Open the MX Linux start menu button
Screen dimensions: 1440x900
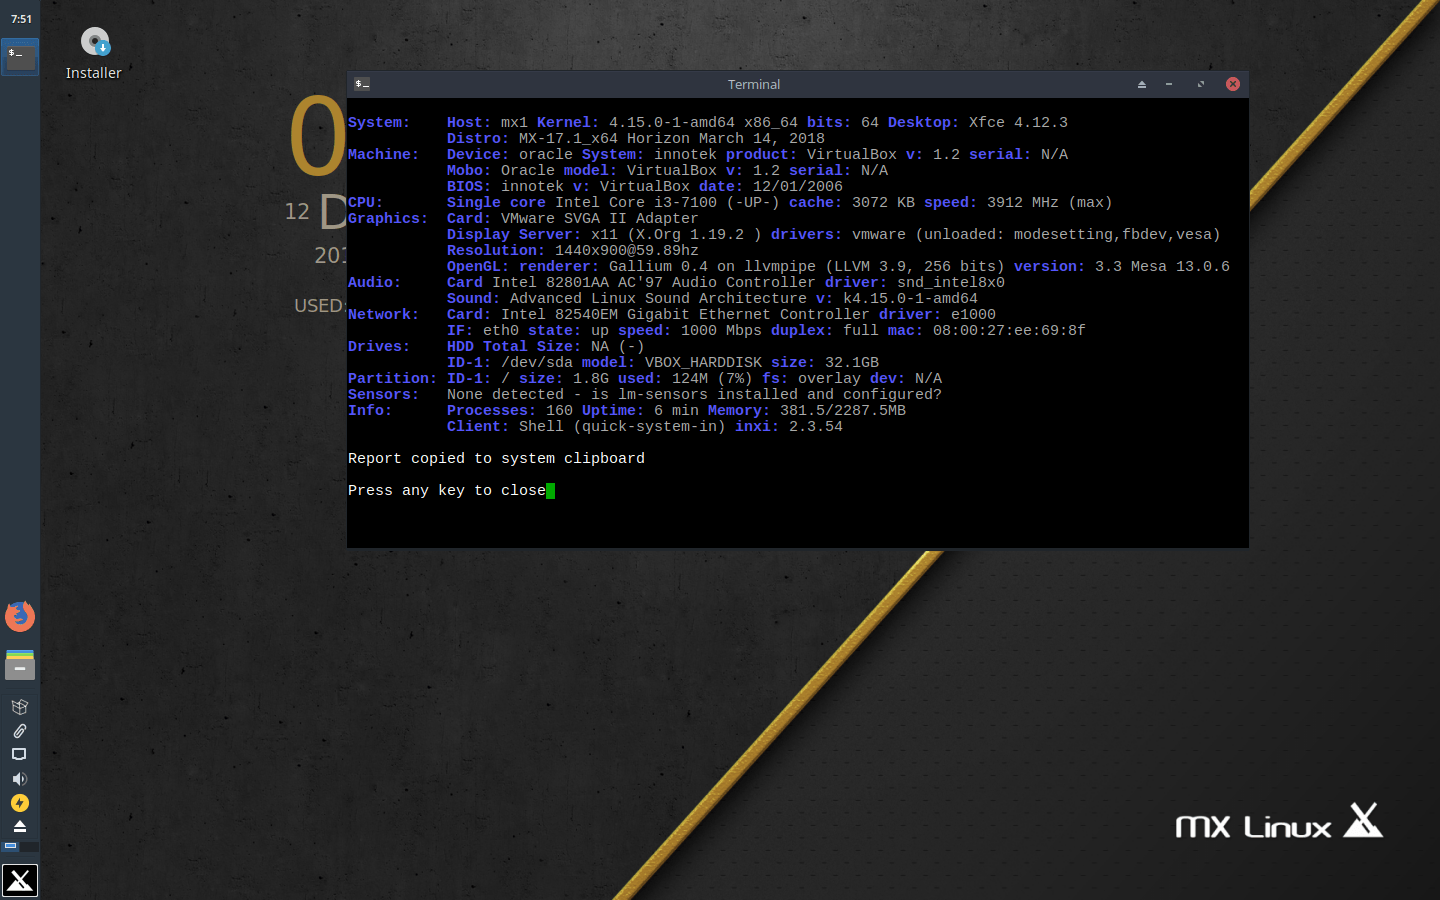tap(20, 880)
